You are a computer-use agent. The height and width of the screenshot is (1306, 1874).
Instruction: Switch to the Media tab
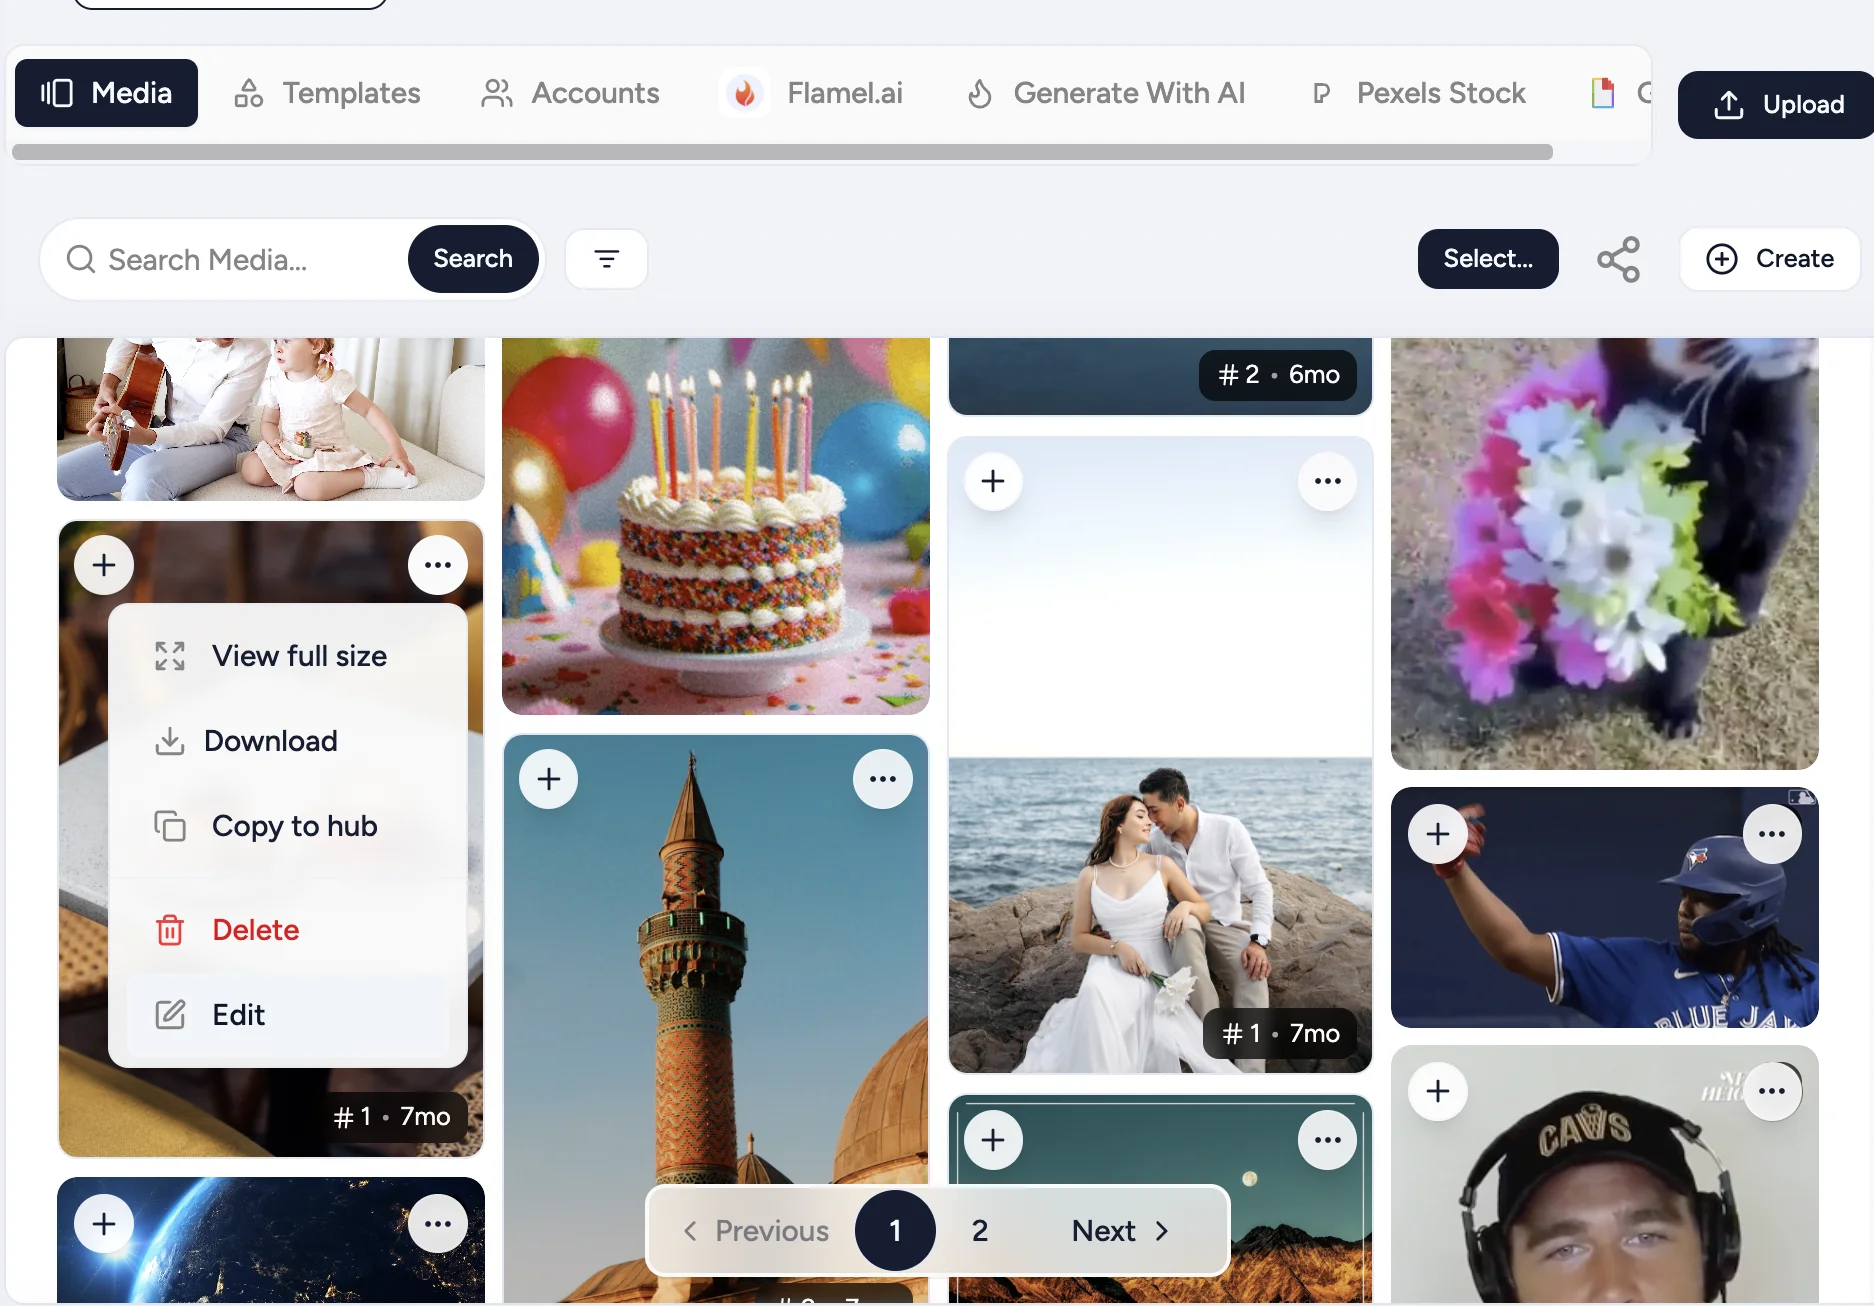point(106,93)
